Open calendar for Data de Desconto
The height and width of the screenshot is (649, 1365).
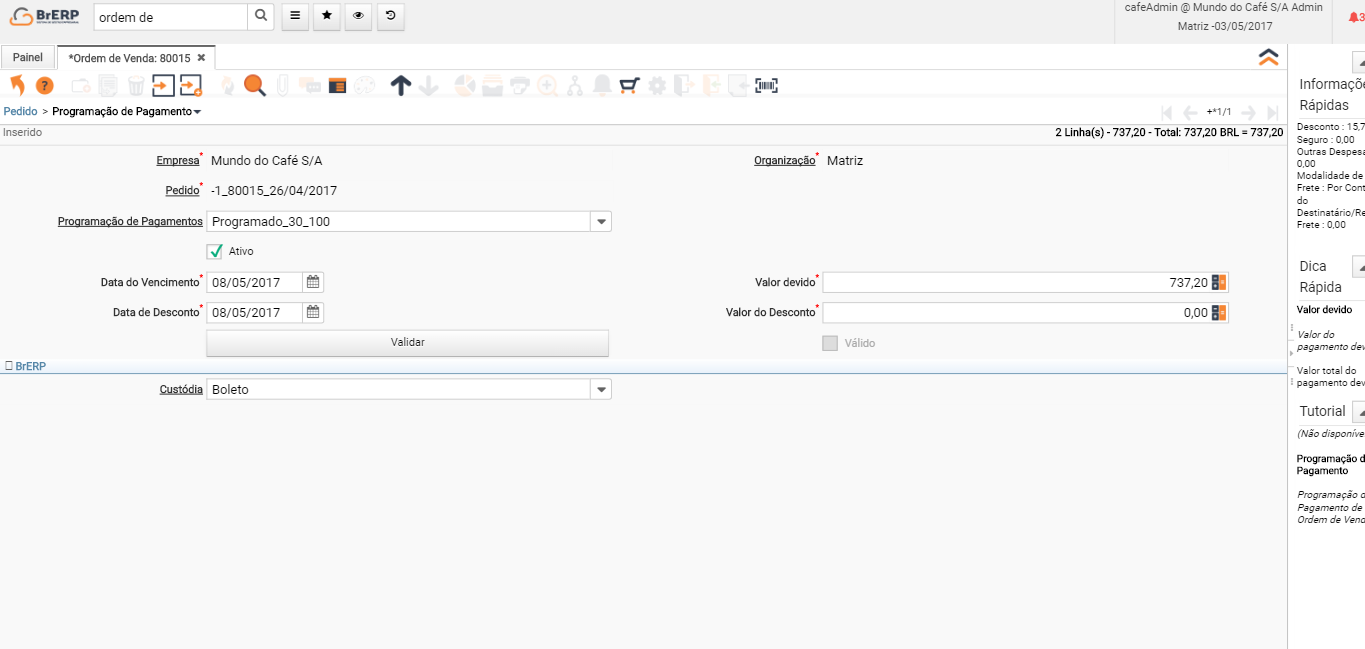click(x=313, y=313)
